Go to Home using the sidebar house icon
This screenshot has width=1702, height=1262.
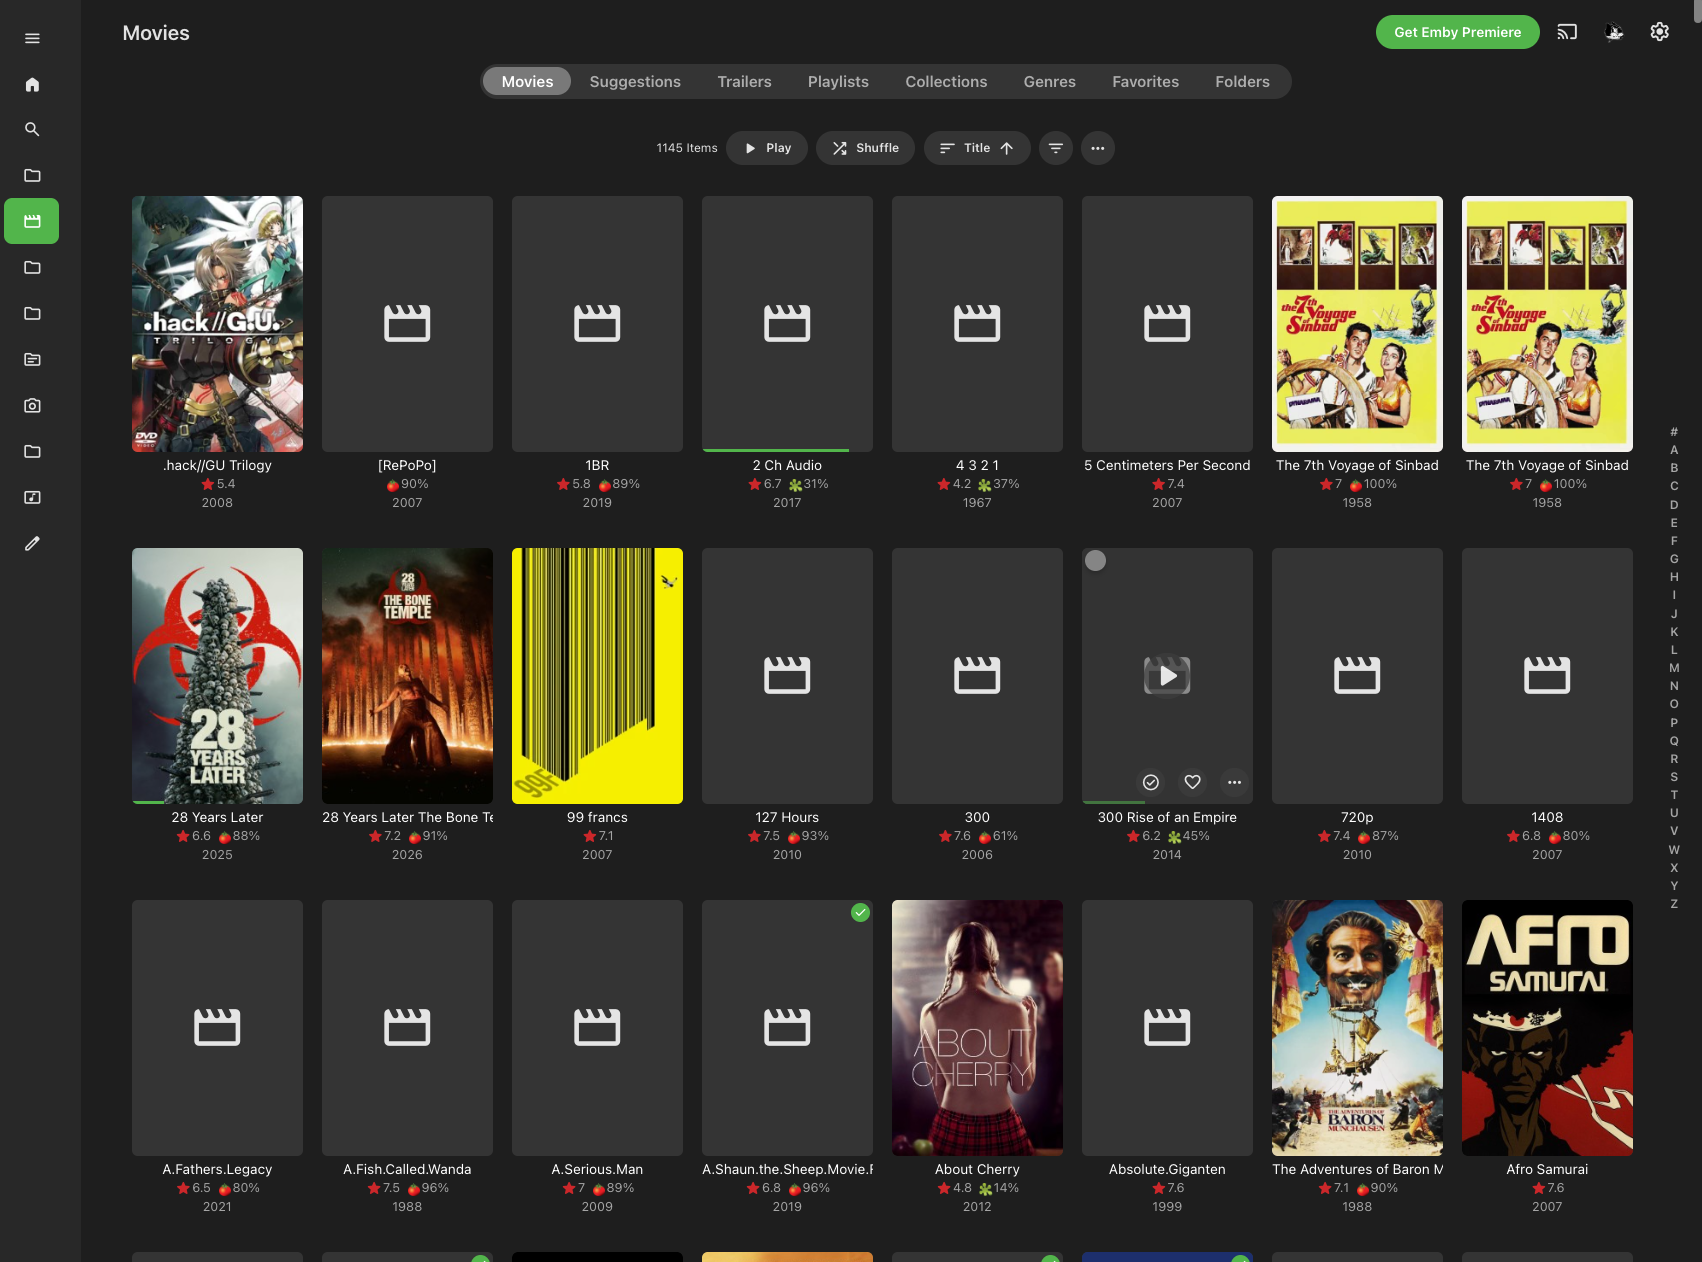[32, 84]
